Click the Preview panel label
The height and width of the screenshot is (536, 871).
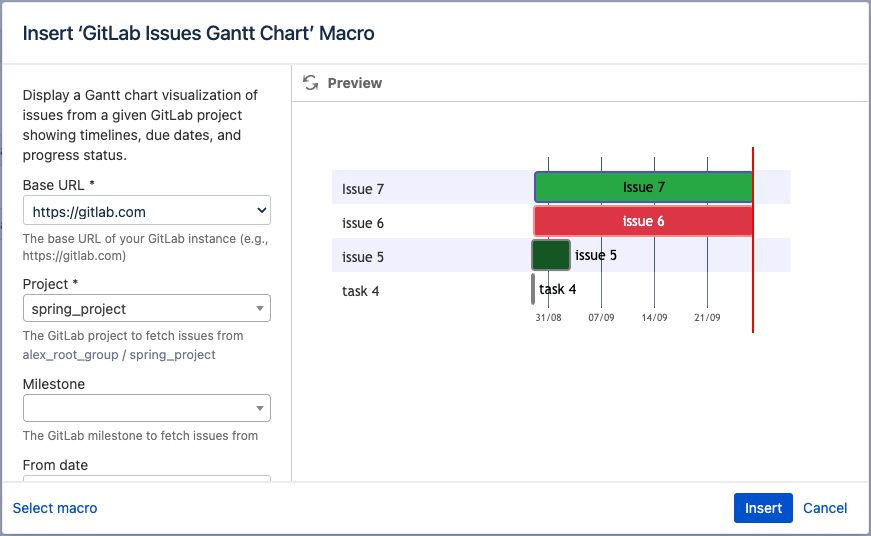coord(355,83)
